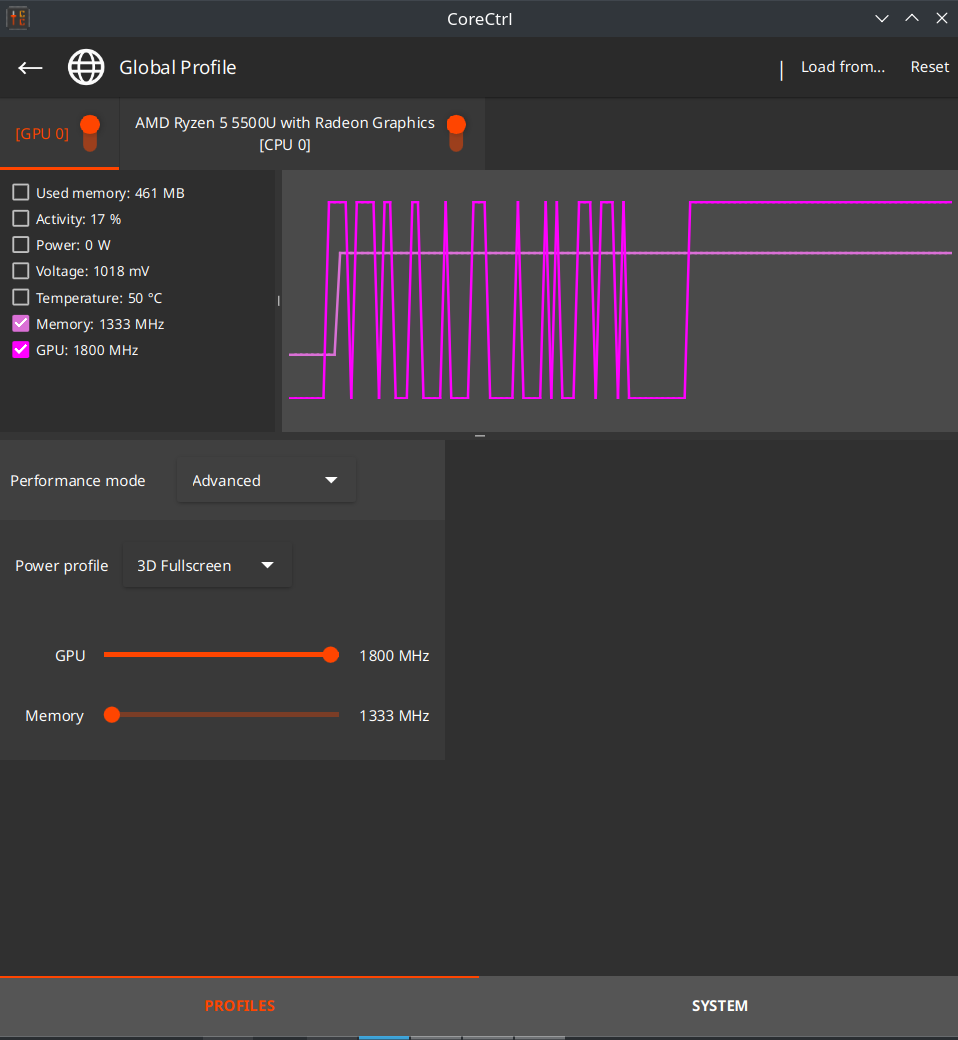Click the GPU frequency slider handle
The width and height of the screenshot is (958, 1040).
pyautogui.click(x=330, y=655)
